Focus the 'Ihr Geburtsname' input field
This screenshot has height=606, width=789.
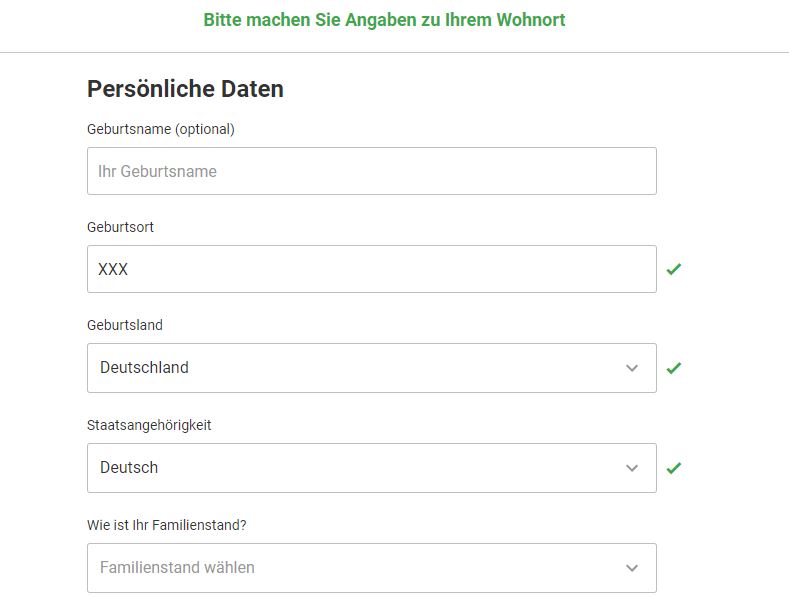[x=372, y=171]
